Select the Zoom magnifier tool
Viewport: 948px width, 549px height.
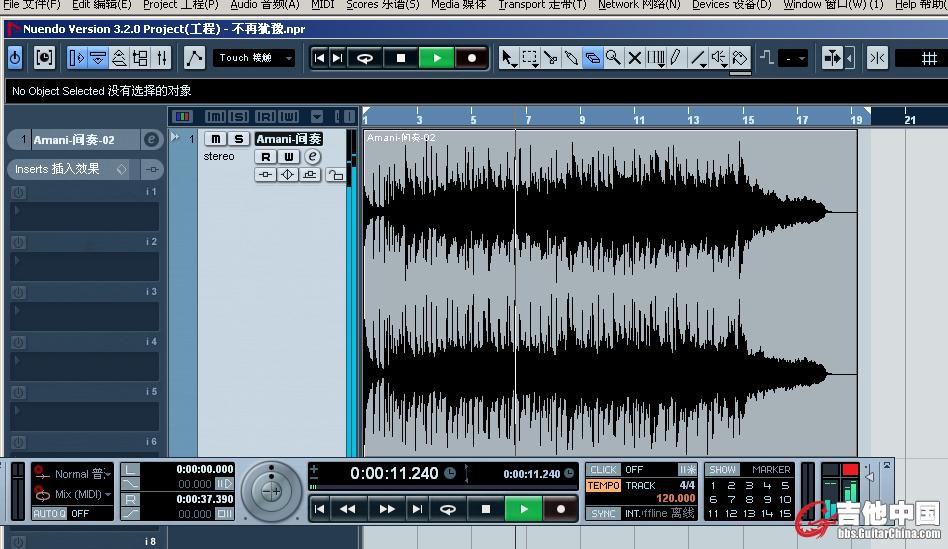pyautogui.click(x=614, y=58)
